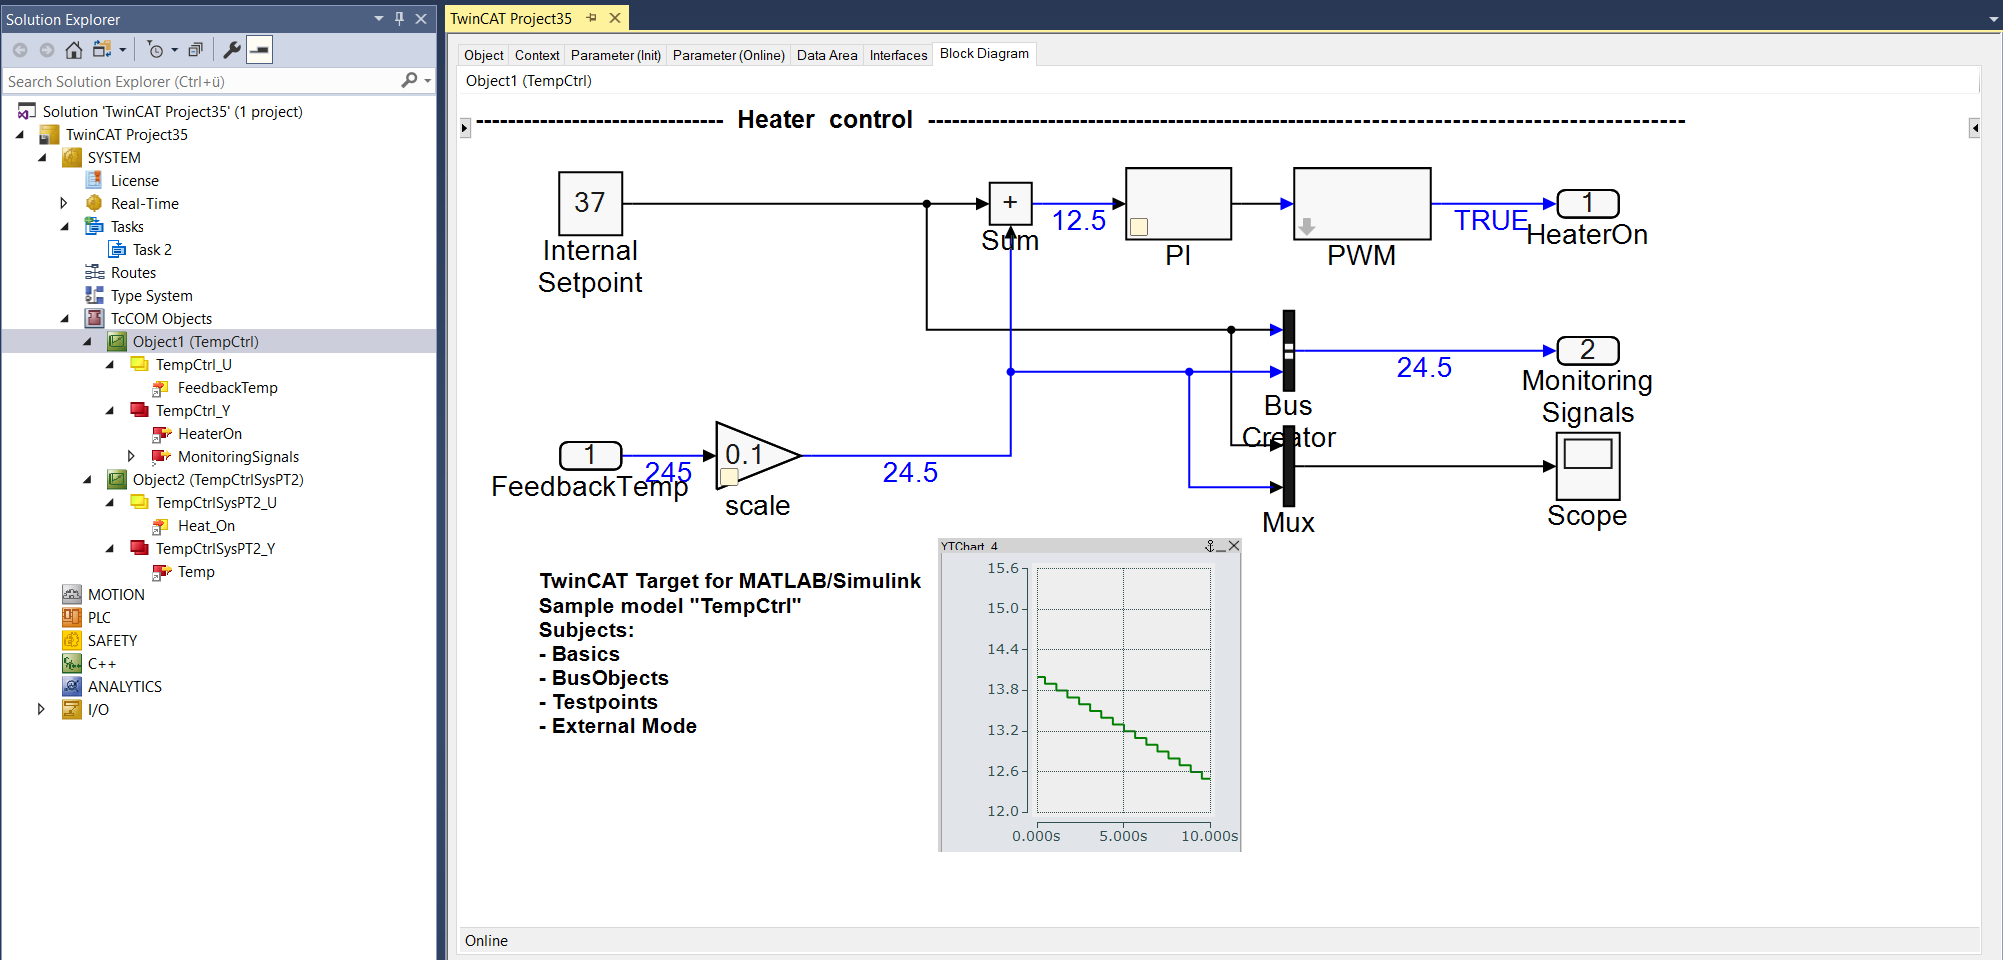Click the Collapse All icon in Solution Explorer
Image resolution: width=2003 pixels, height=960 pixels.
[x=195, y=50]
